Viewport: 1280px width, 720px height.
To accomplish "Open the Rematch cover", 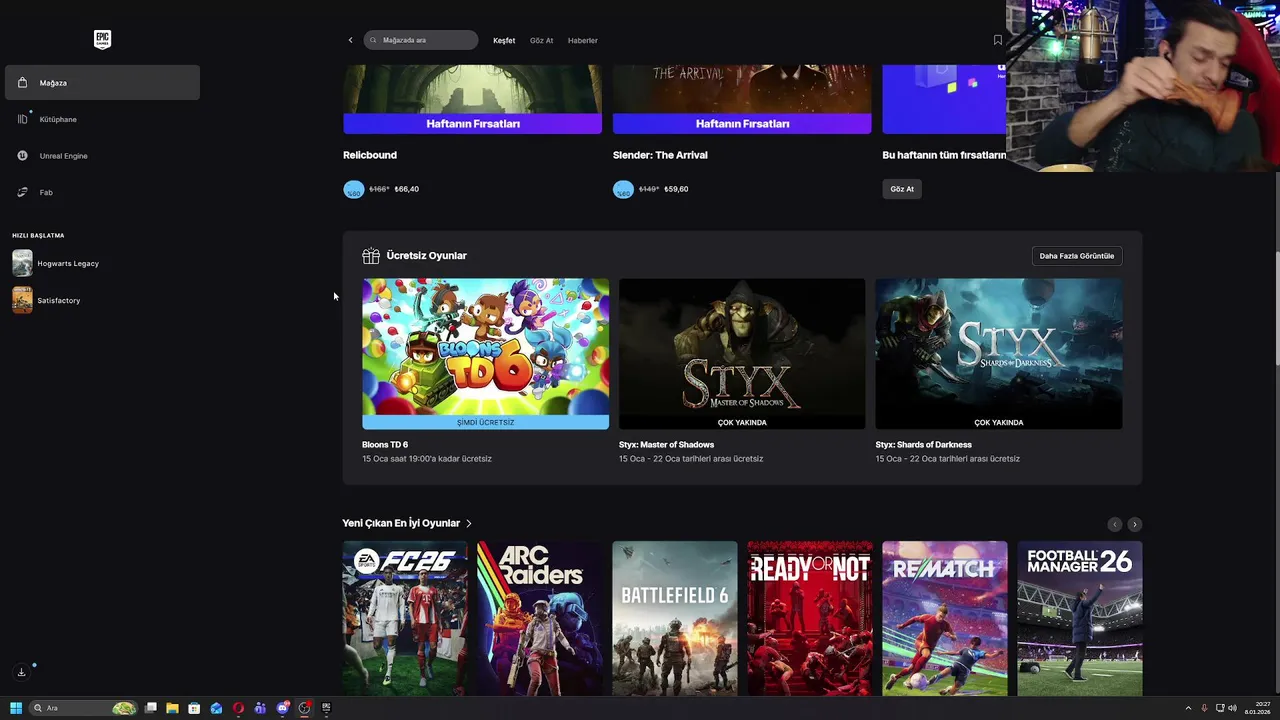I will point(945,618).
